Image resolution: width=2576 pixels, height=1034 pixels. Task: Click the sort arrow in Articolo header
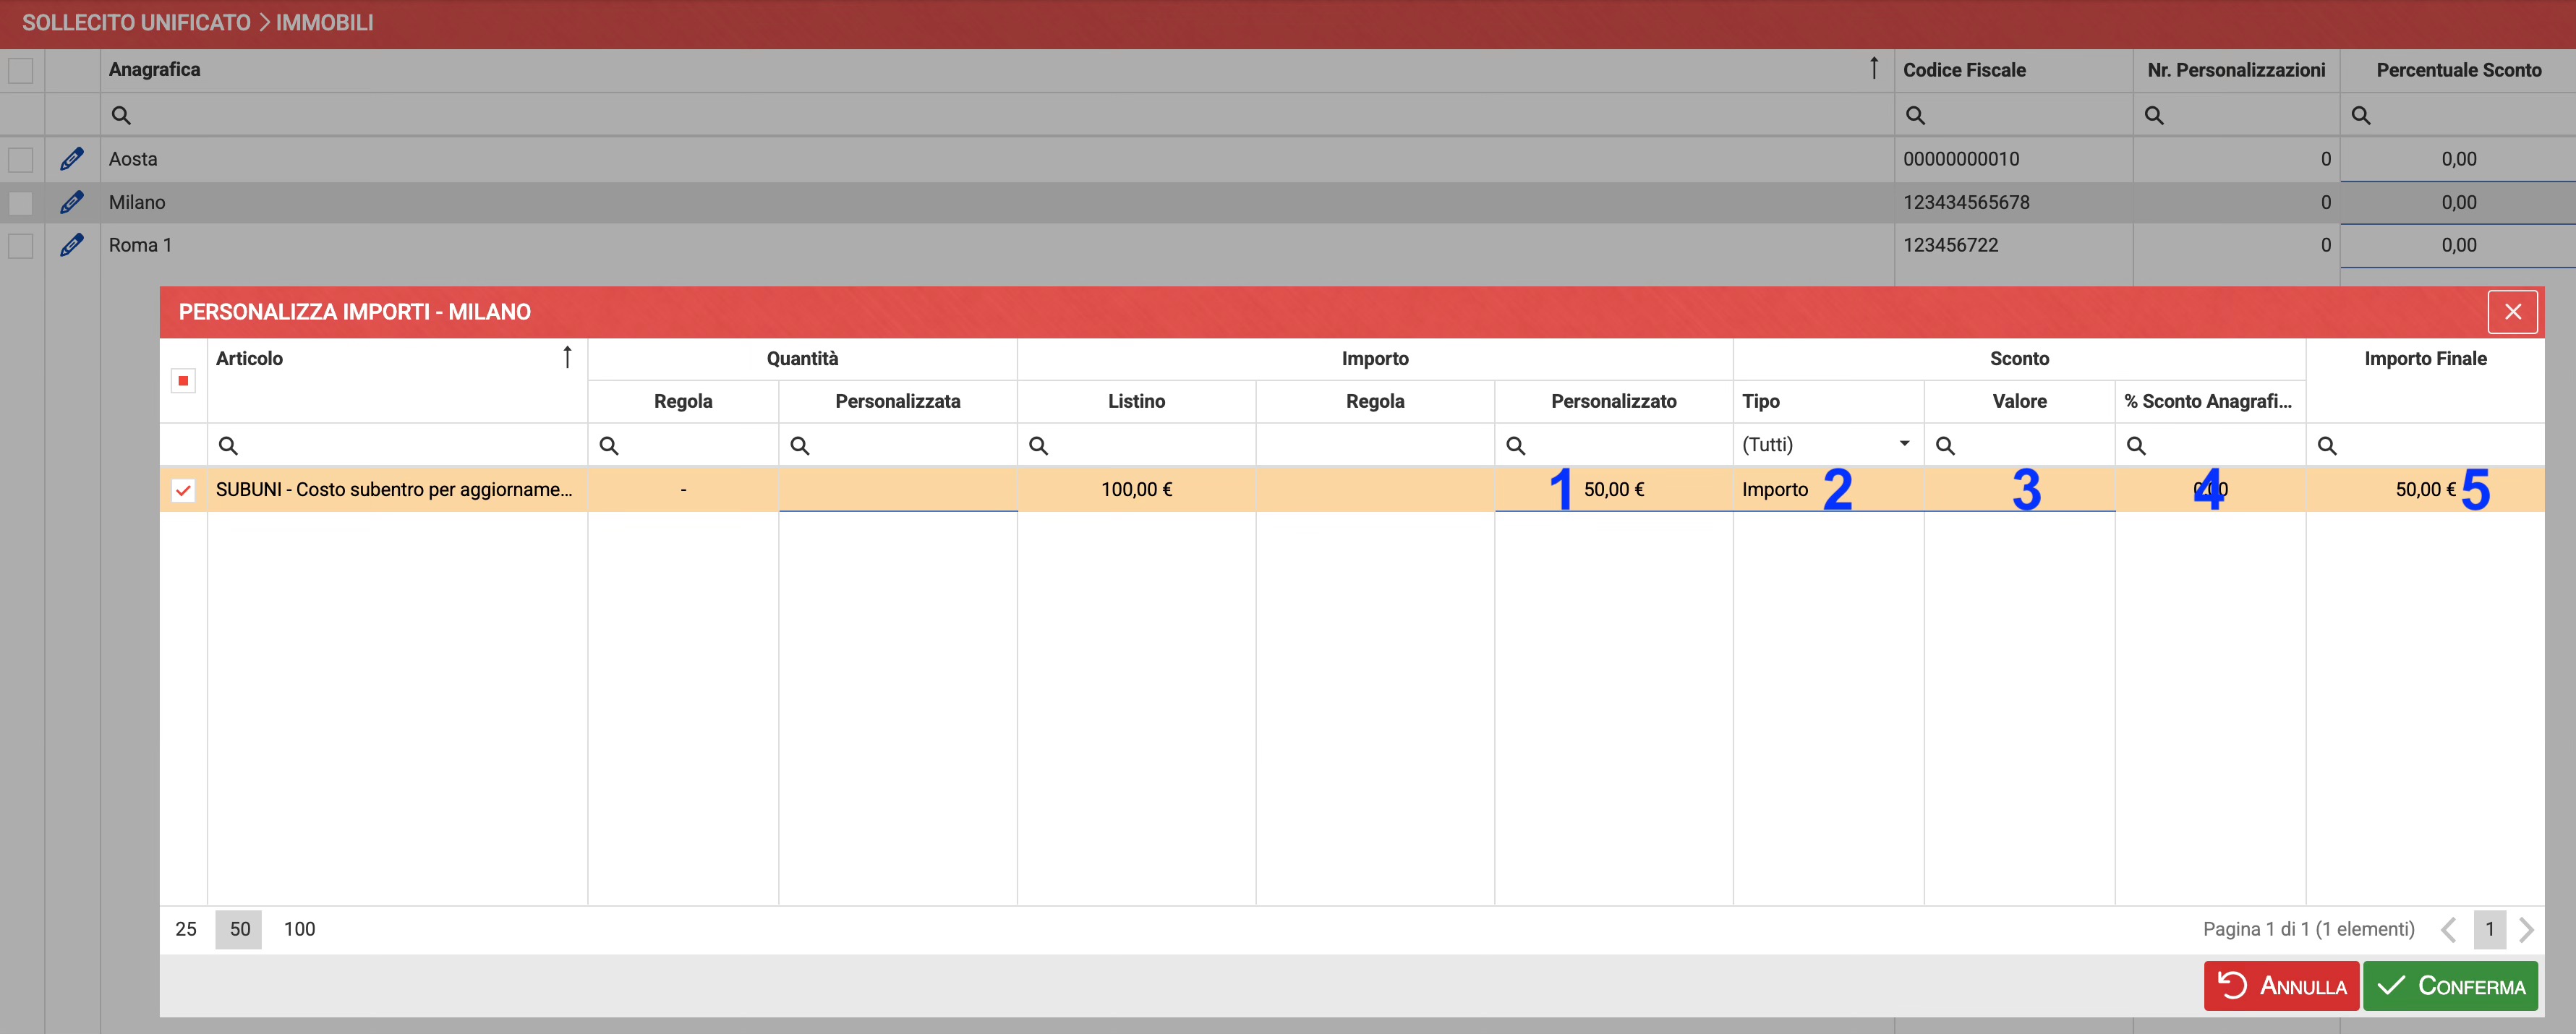pyautogui.click(x=567, y=358)
